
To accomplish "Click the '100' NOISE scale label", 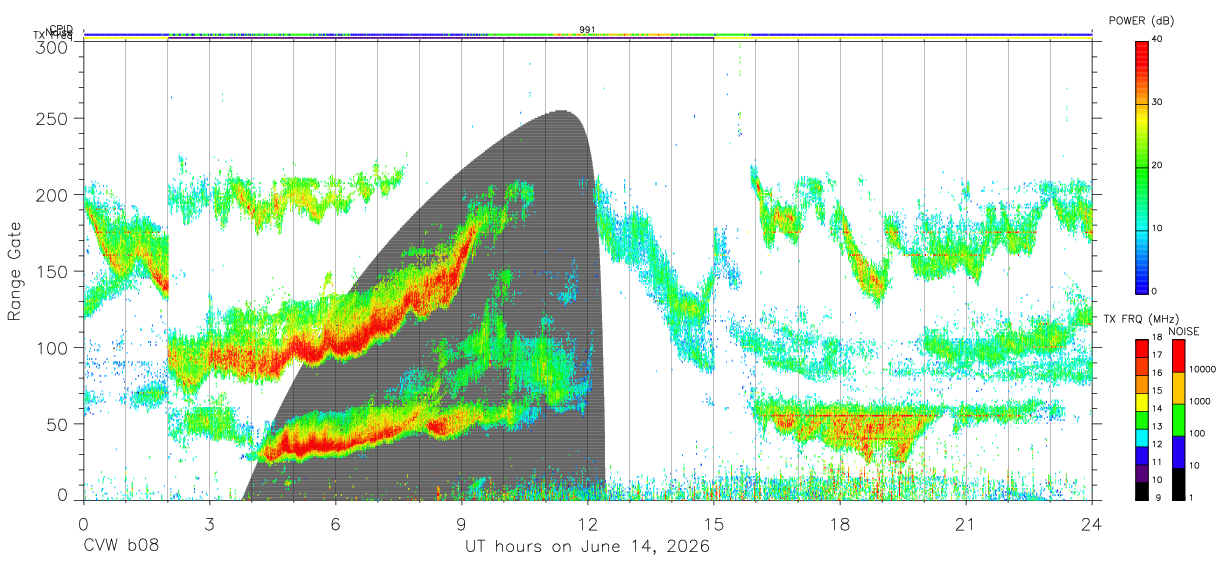I will (x=1195, y=434).
